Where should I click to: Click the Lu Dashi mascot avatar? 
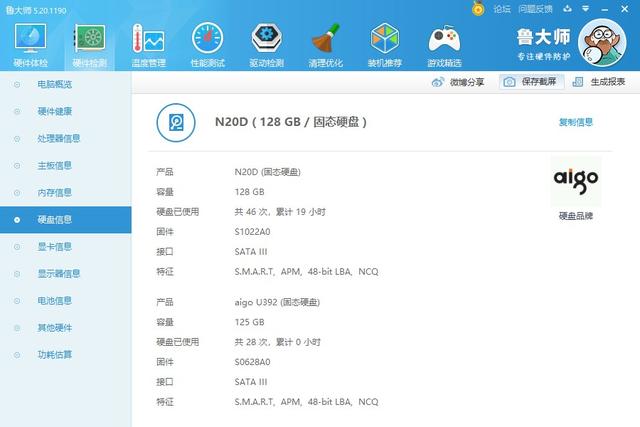pos(602,42)
